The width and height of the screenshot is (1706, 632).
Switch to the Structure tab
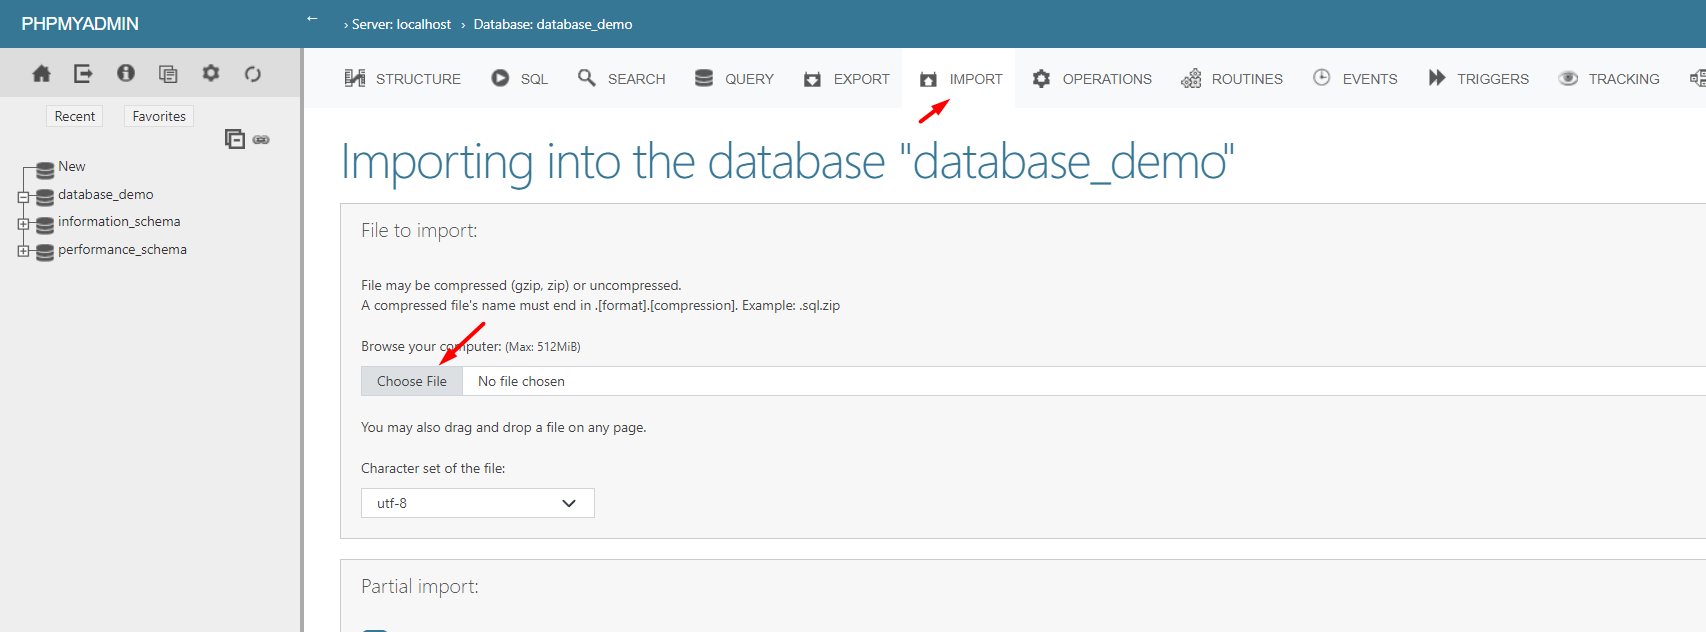(403, 79)
